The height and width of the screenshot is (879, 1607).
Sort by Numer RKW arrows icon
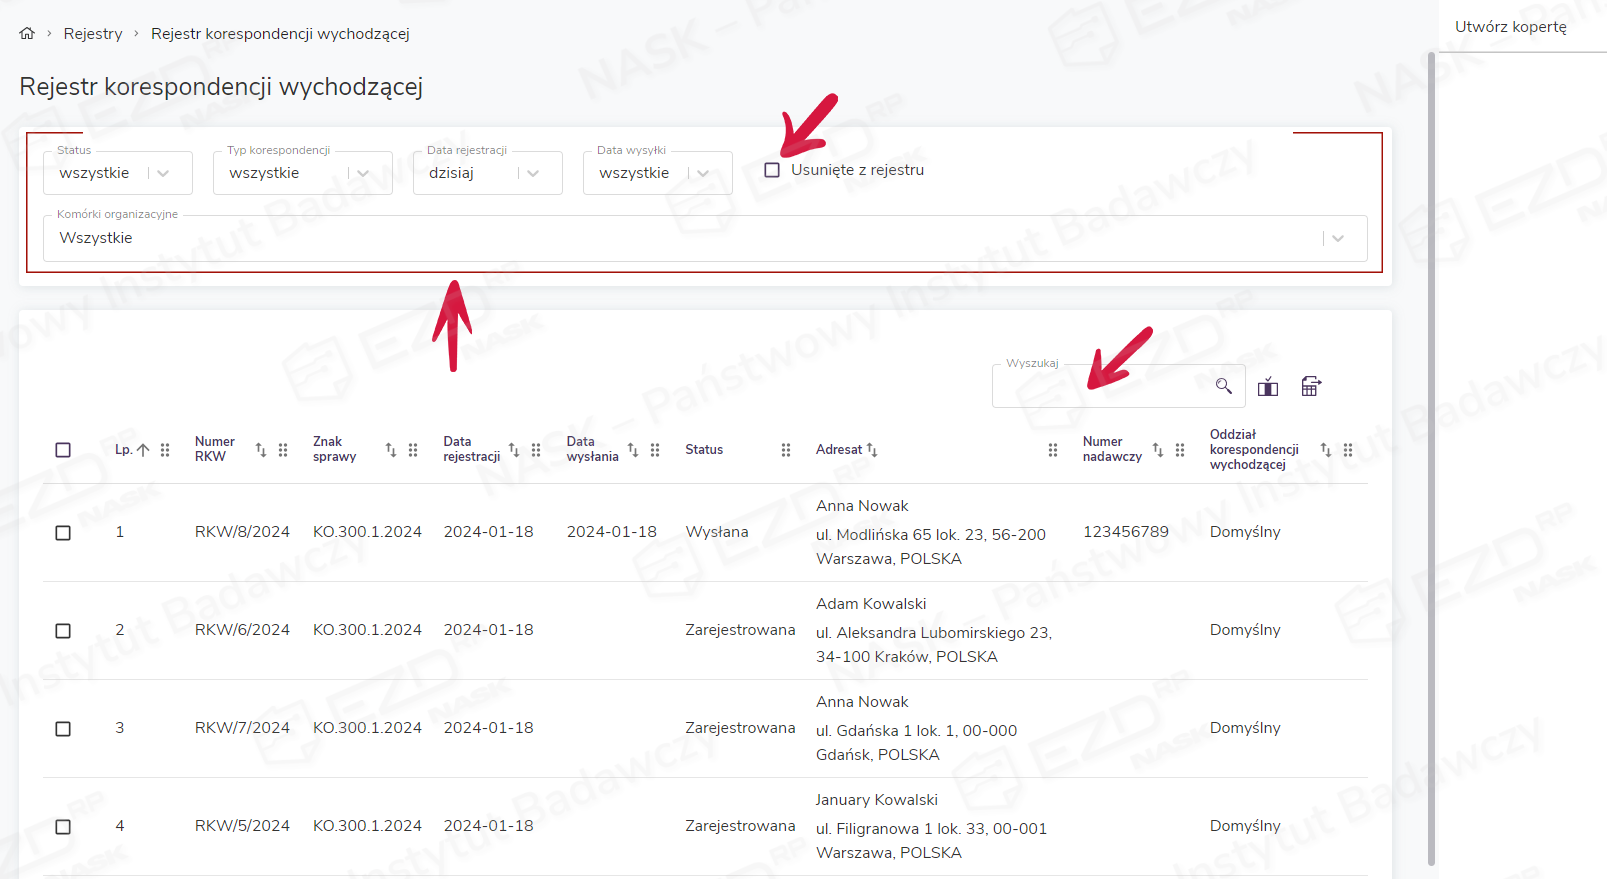tap(261, 450)
